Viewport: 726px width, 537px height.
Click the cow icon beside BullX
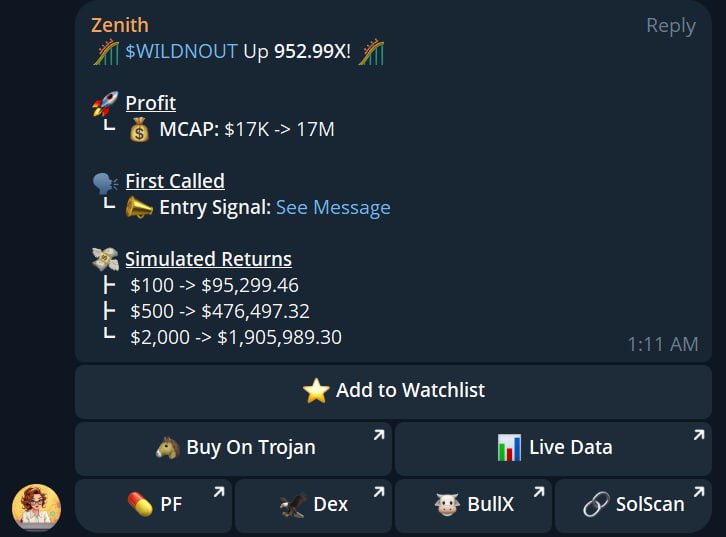[x=447, y=504]
